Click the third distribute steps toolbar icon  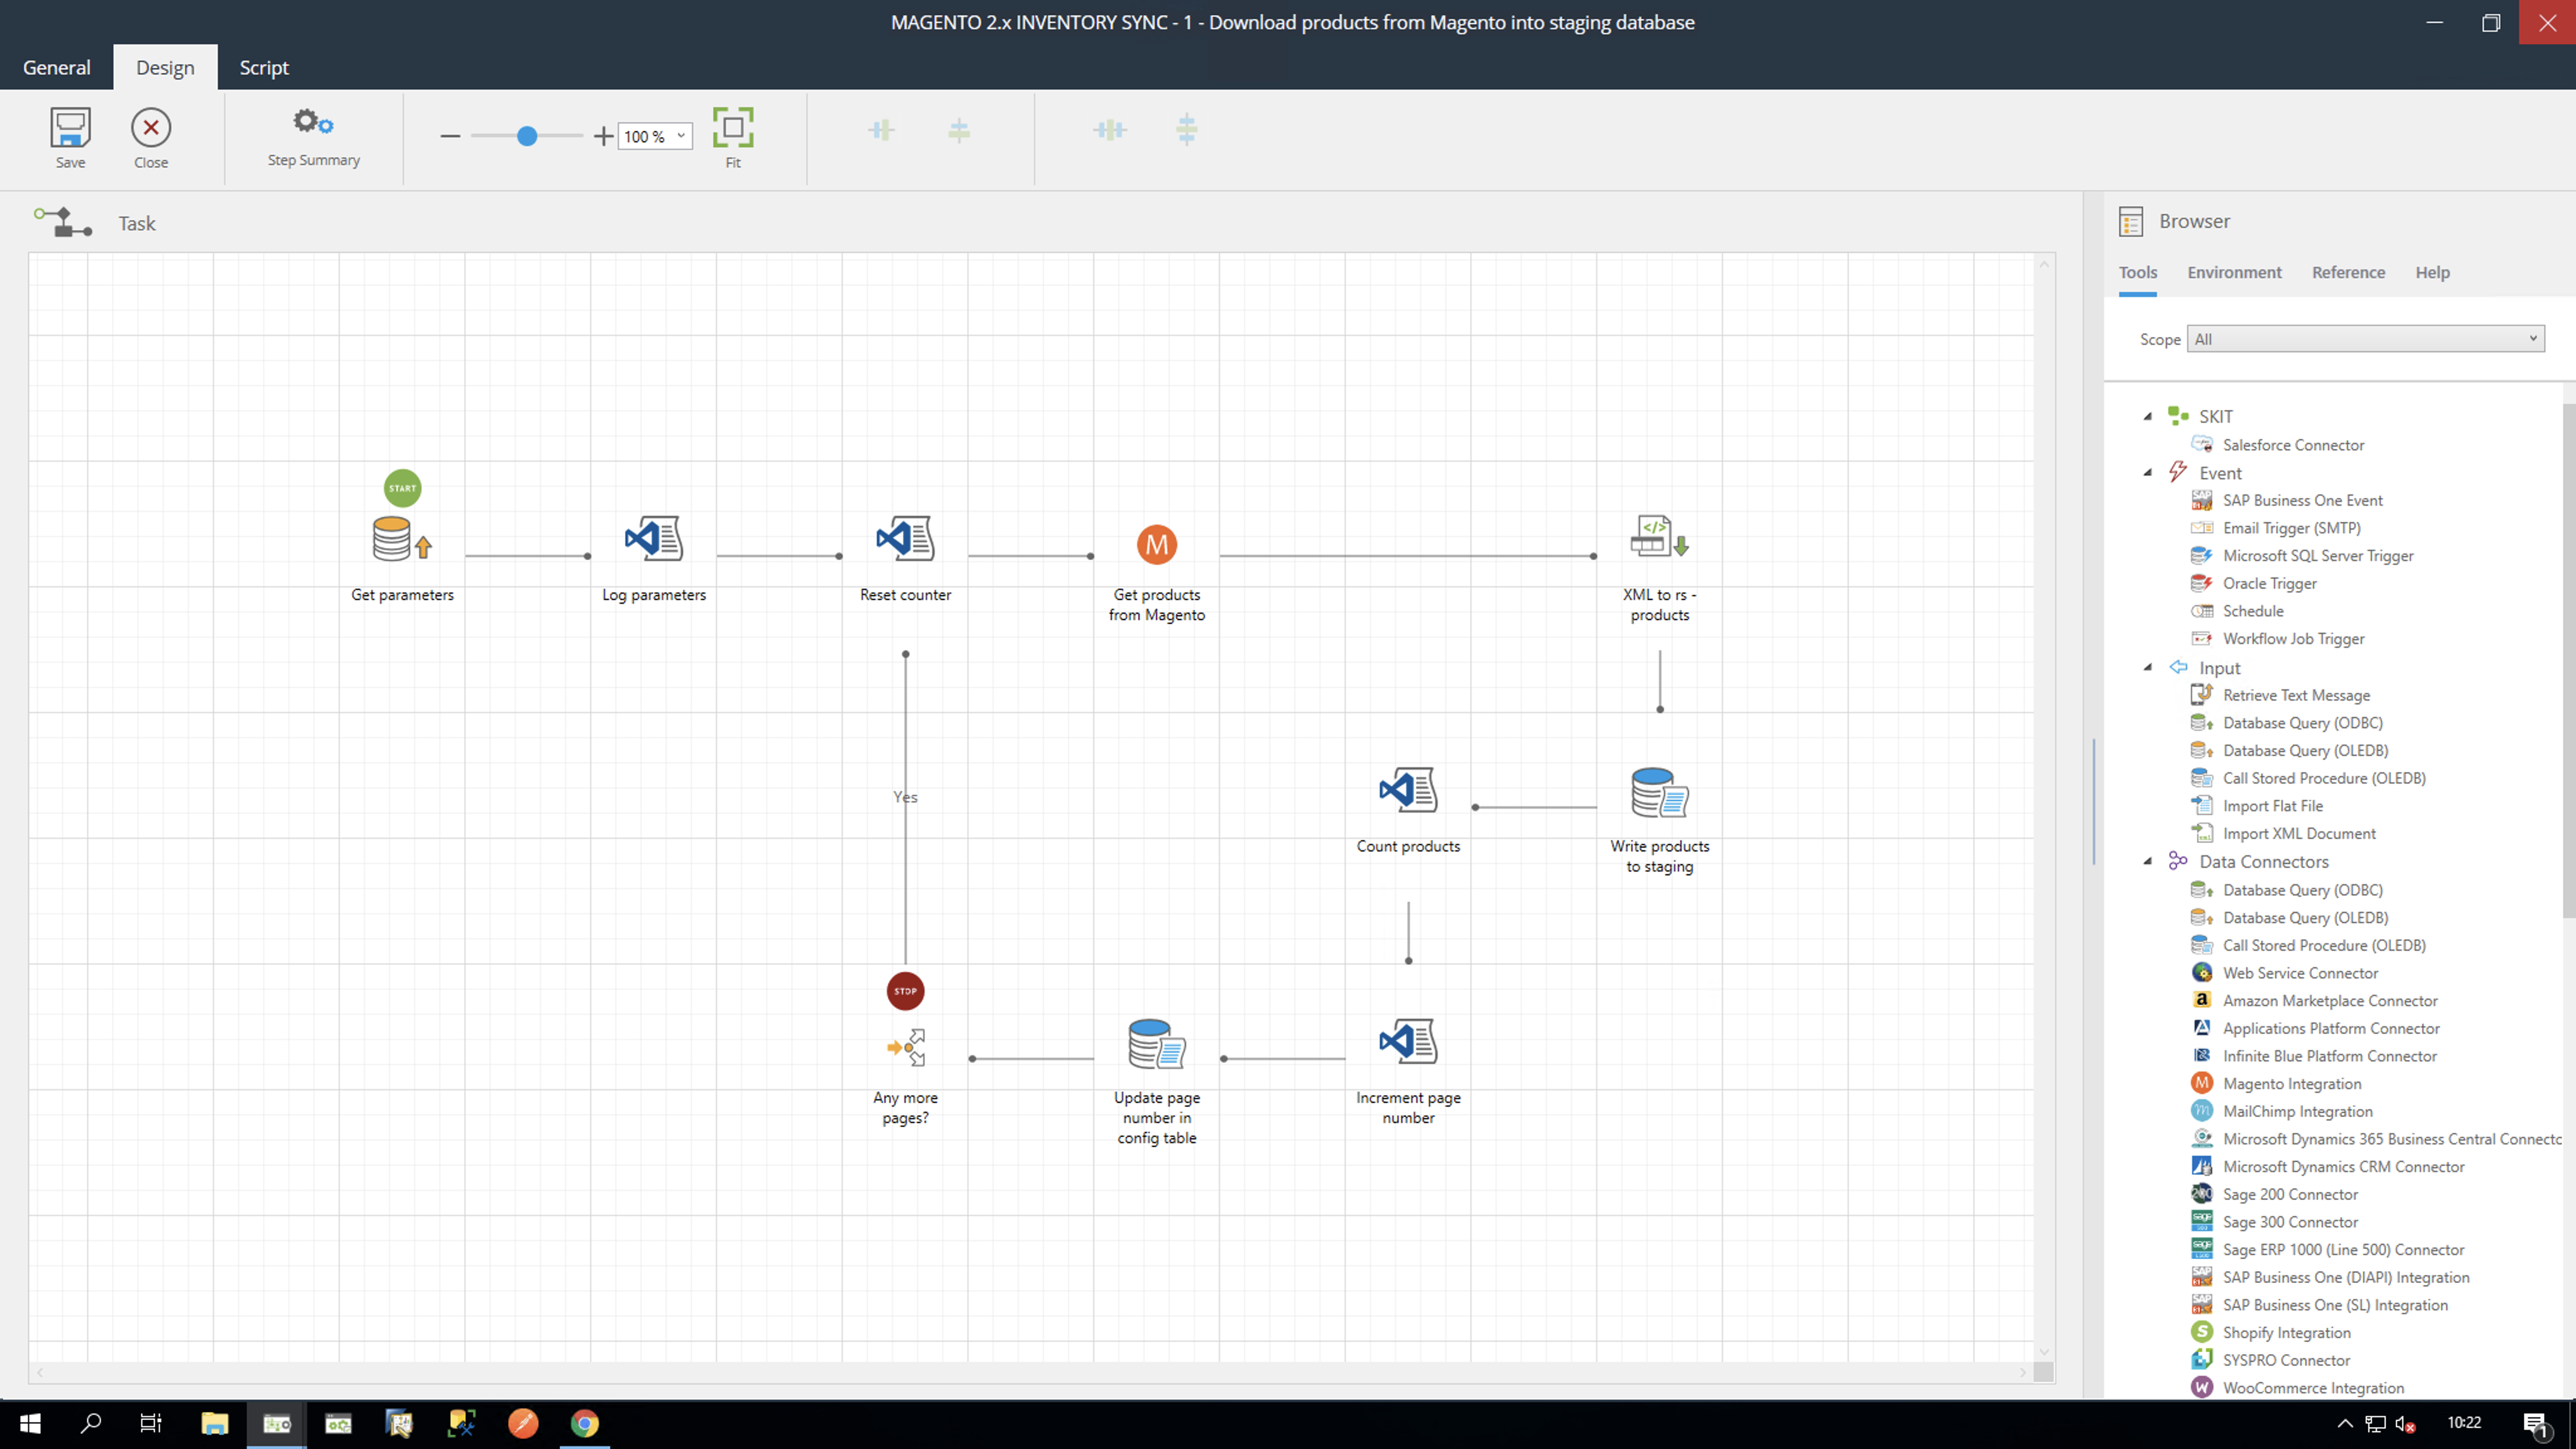(x=1110, y=130)
